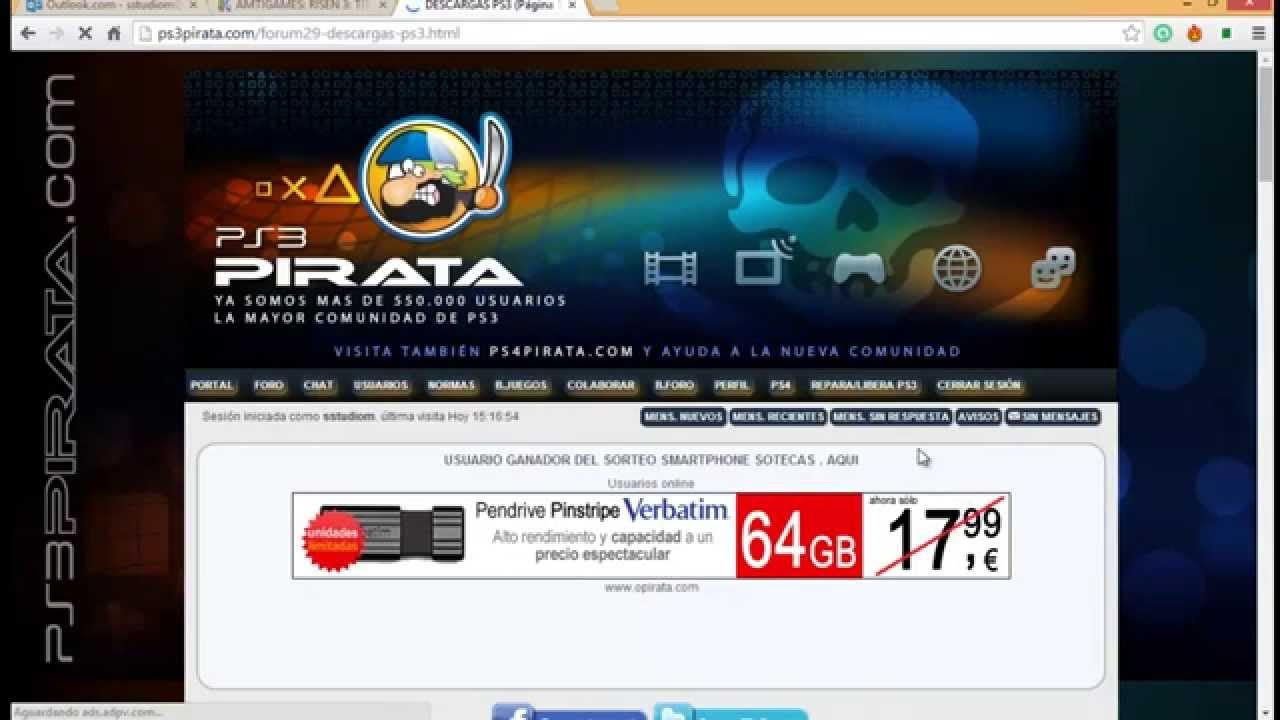Open the Chrome hamburger menu

(x=1258, y=33)
